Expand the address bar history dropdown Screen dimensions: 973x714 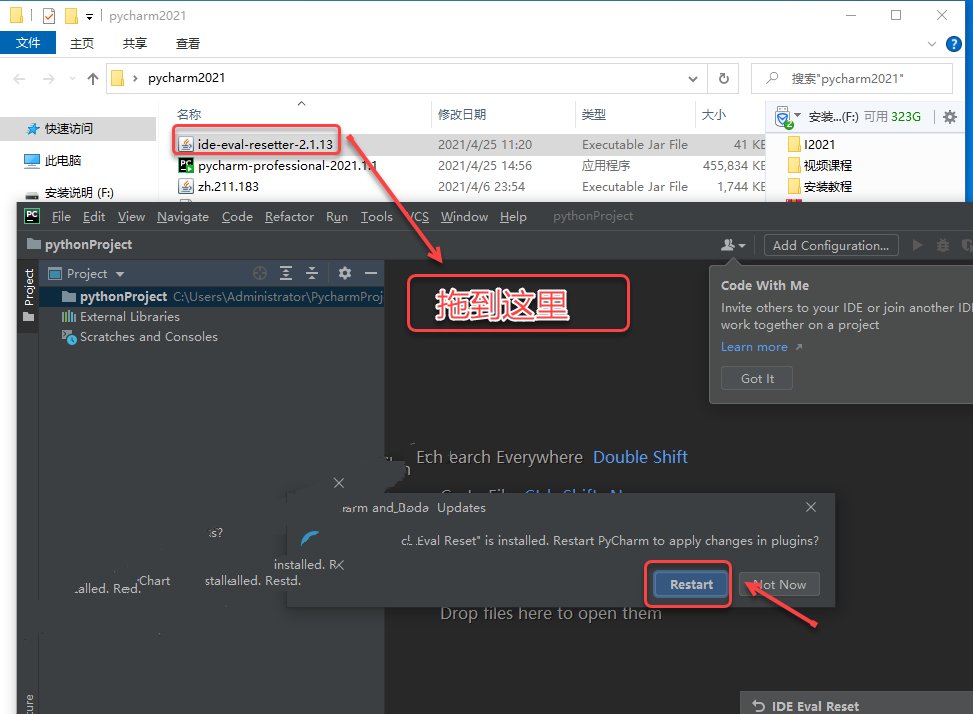pyautogui.click(x=693, y=79)
